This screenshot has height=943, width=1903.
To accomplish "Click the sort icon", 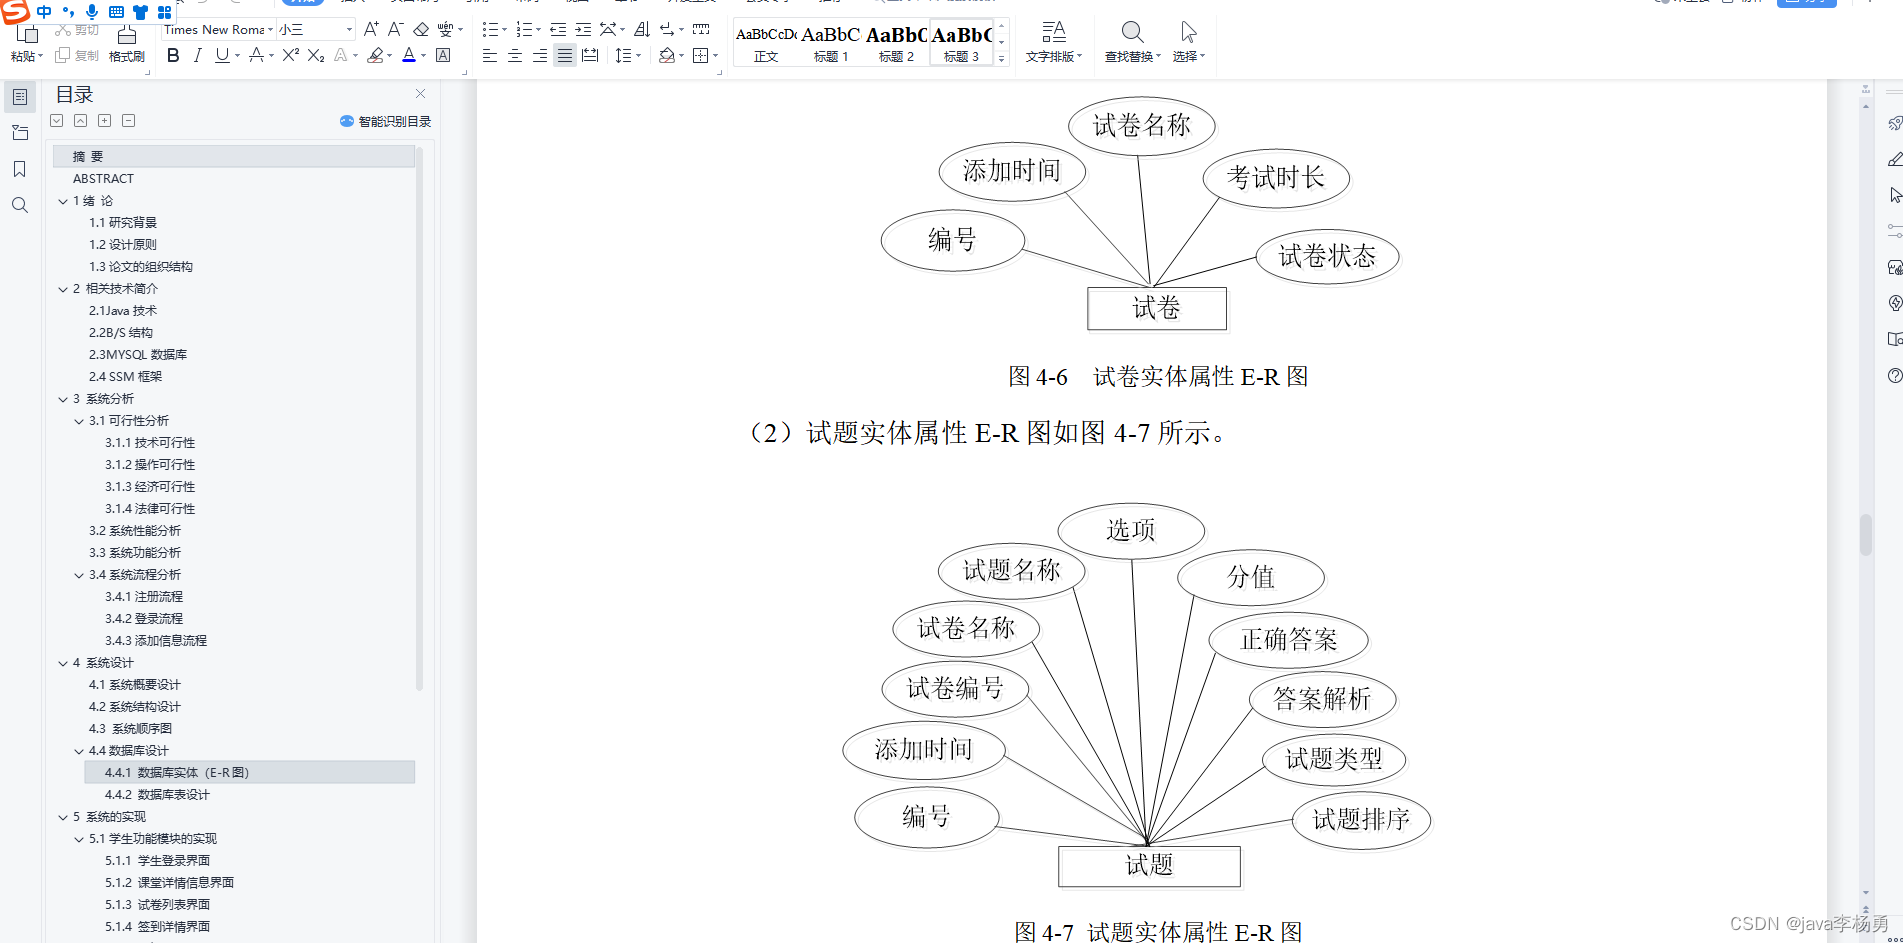I will coord(642,29).
